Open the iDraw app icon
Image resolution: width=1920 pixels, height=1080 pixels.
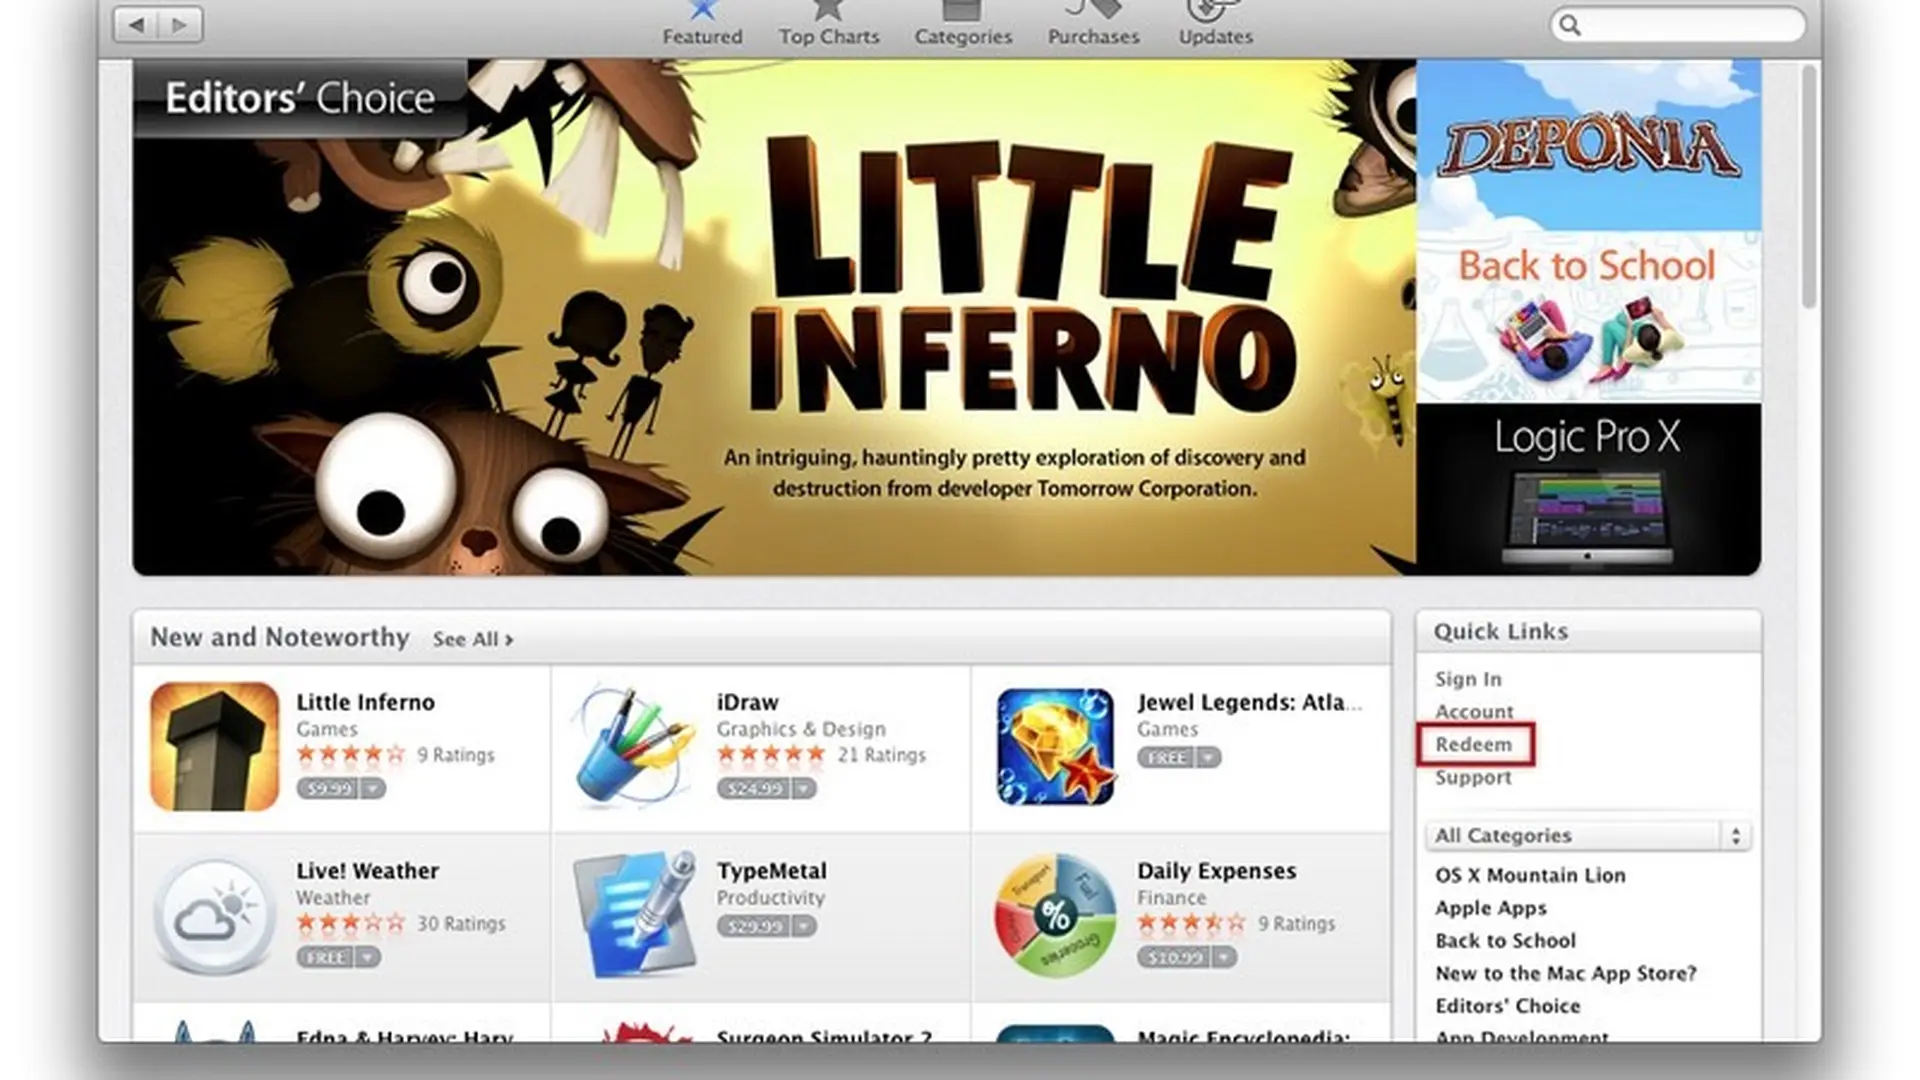pos(634,746)
